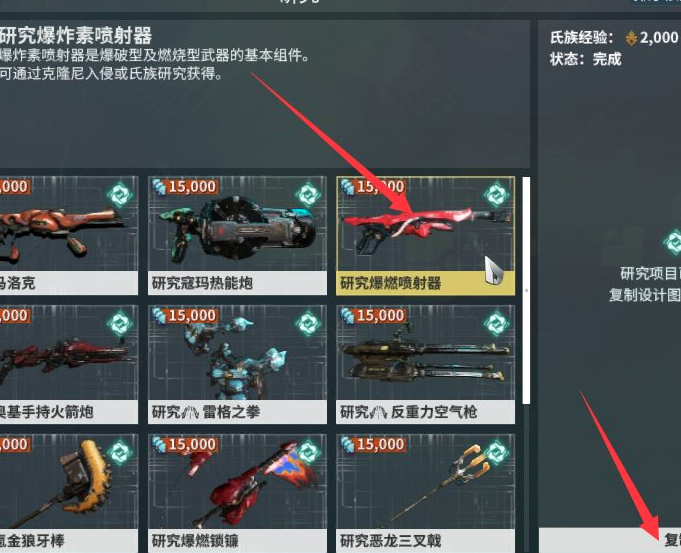Select the highlighted 研究爆燃喷射器 tile
The width and height of the screenshot is (681, 553).
pos(426,235)
